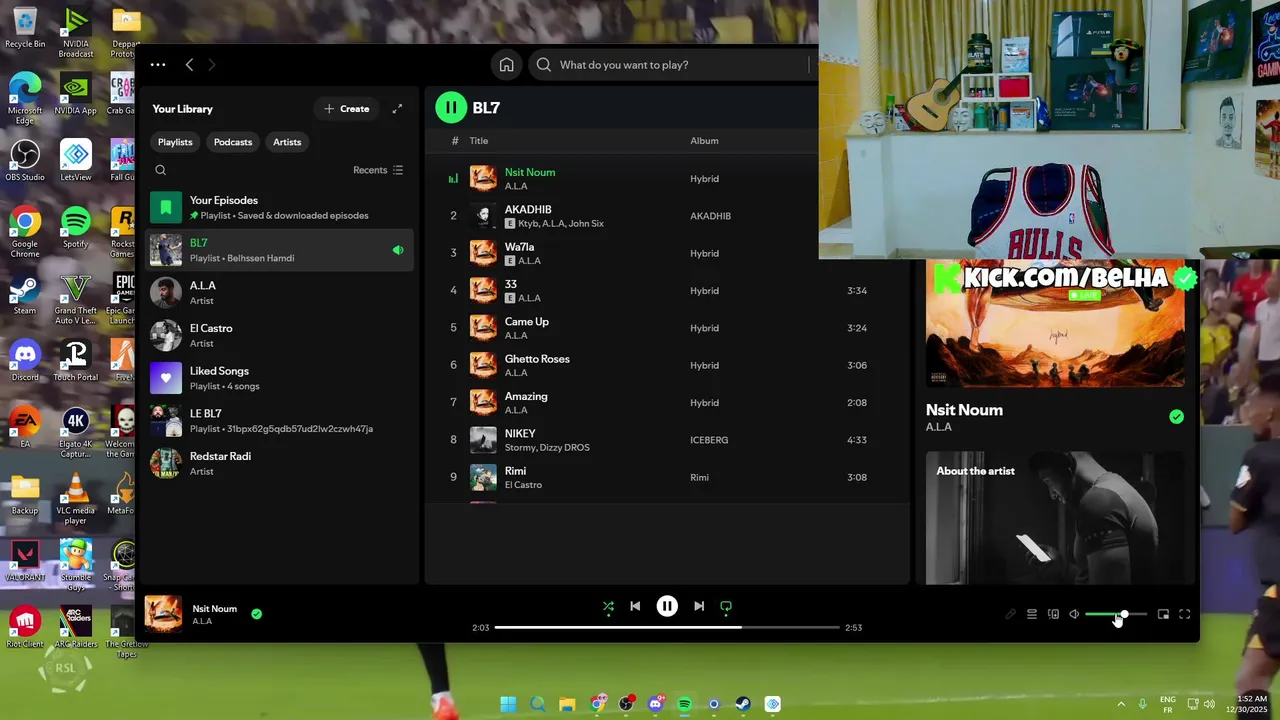The width and height of the screenshot is (1280, 720).
Task: Play the NIKEY track
Action: click(x=520, y=434)
